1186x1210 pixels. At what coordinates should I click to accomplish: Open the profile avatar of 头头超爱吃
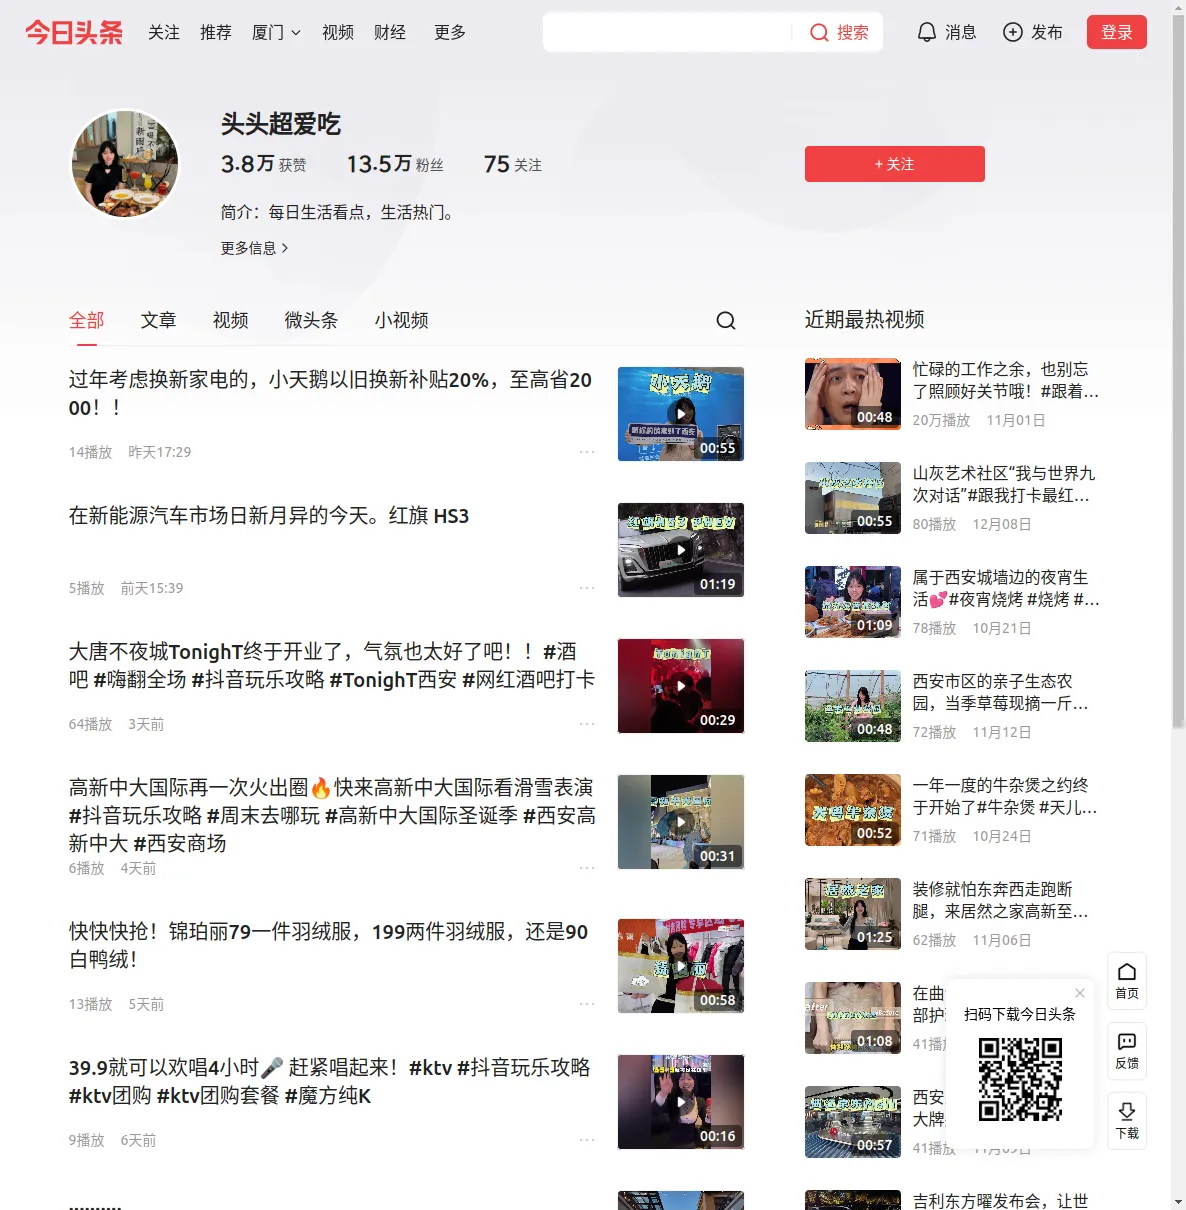point(125,164)
